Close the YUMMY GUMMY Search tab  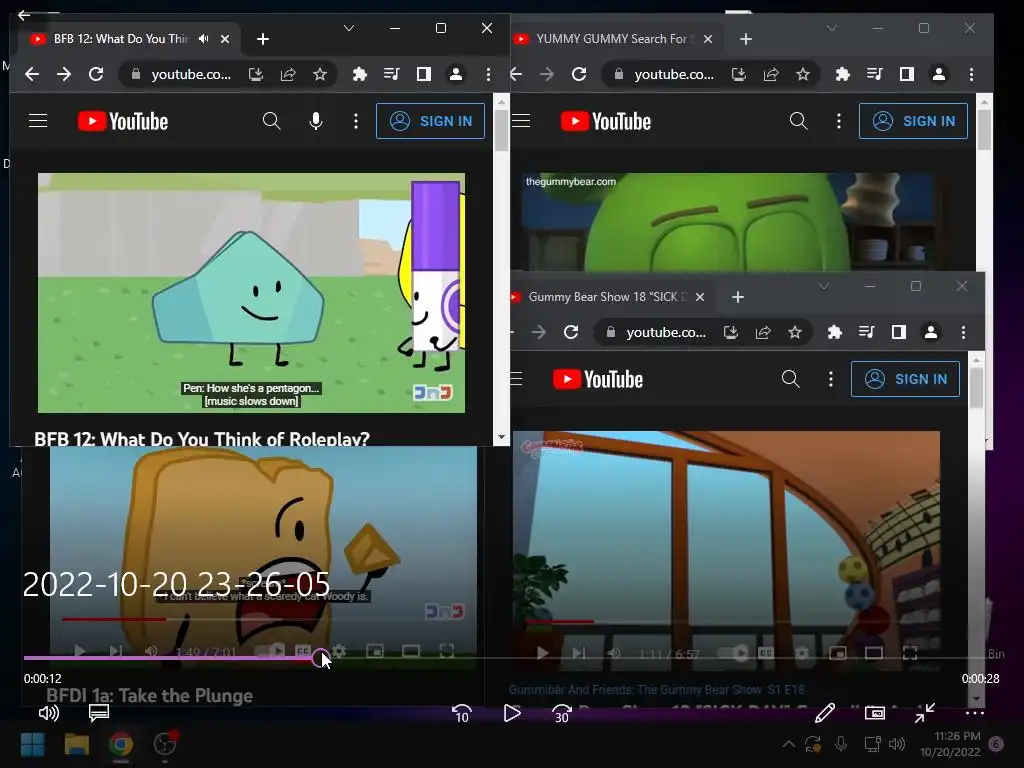(x=707, y=39)
